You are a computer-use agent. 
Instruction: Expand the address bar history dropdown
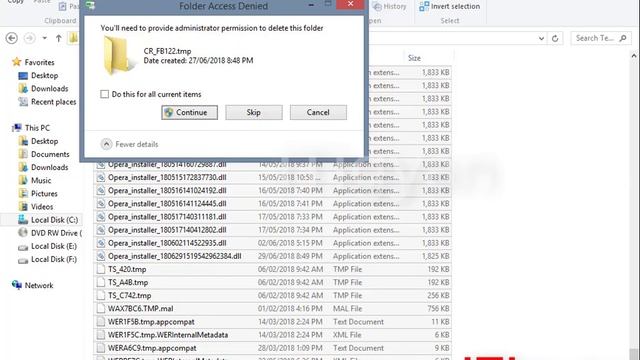point(541,38)
